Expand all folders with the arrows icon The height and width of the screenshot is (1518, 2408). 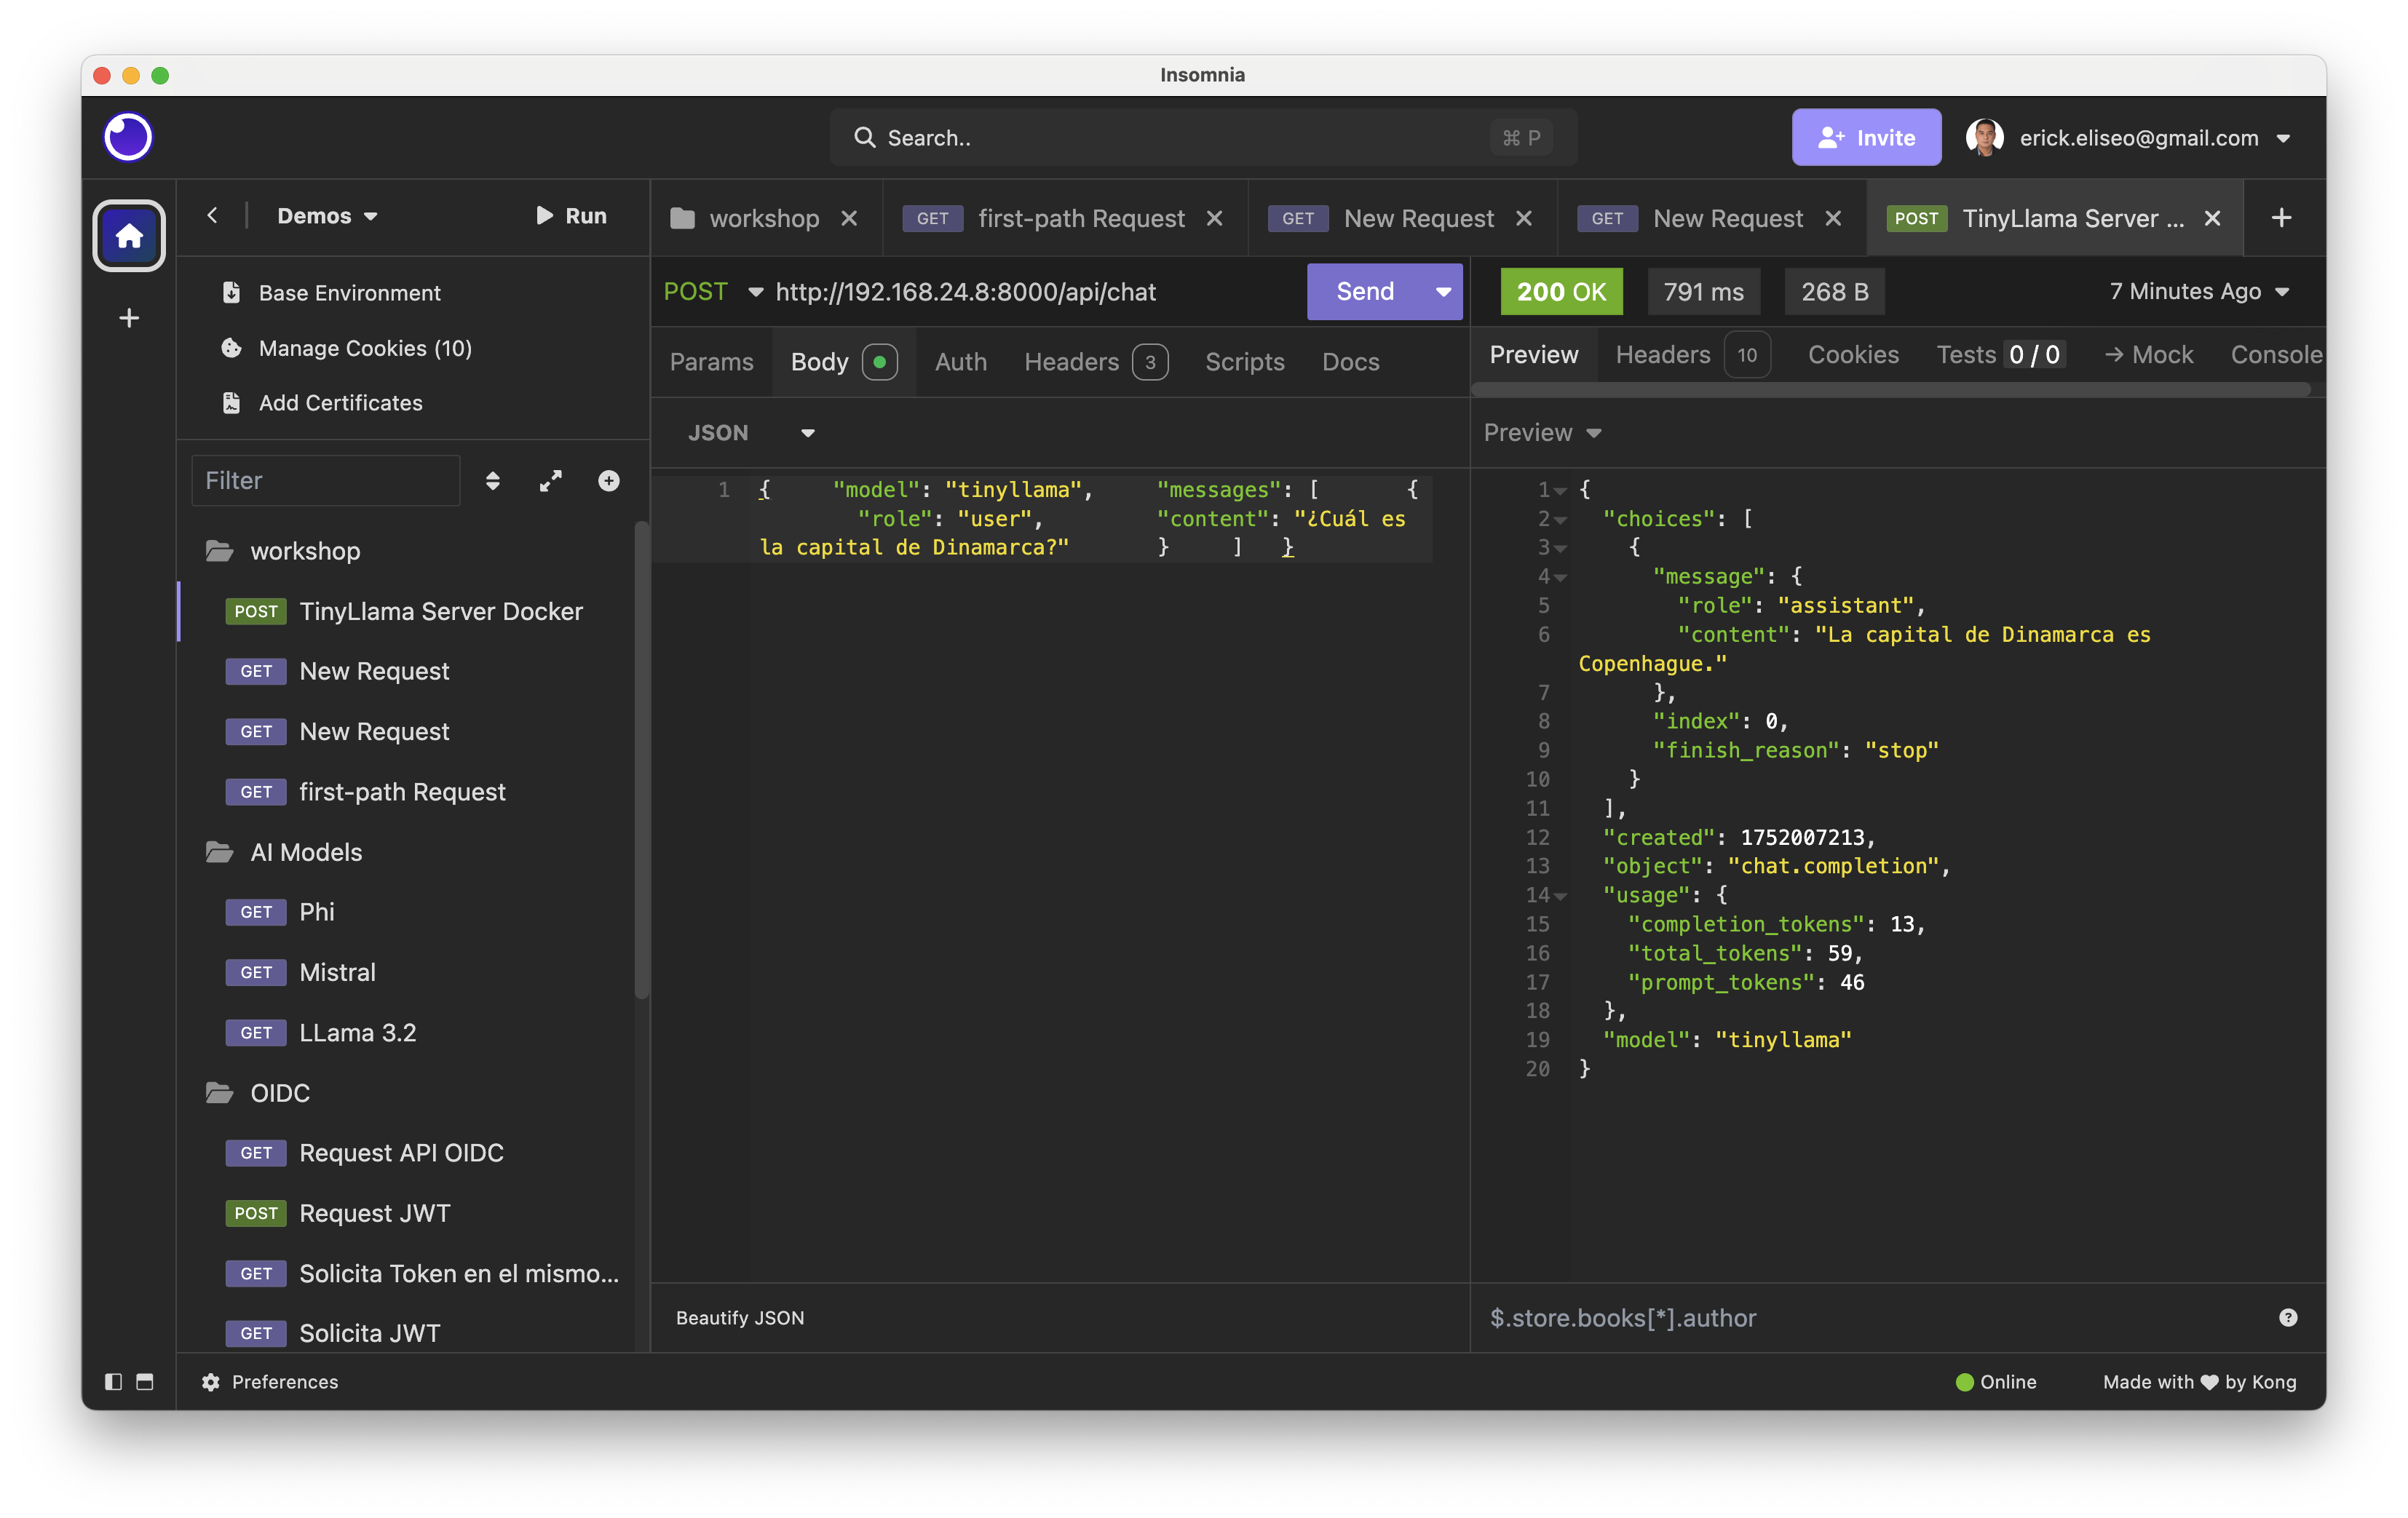[550, 481]
